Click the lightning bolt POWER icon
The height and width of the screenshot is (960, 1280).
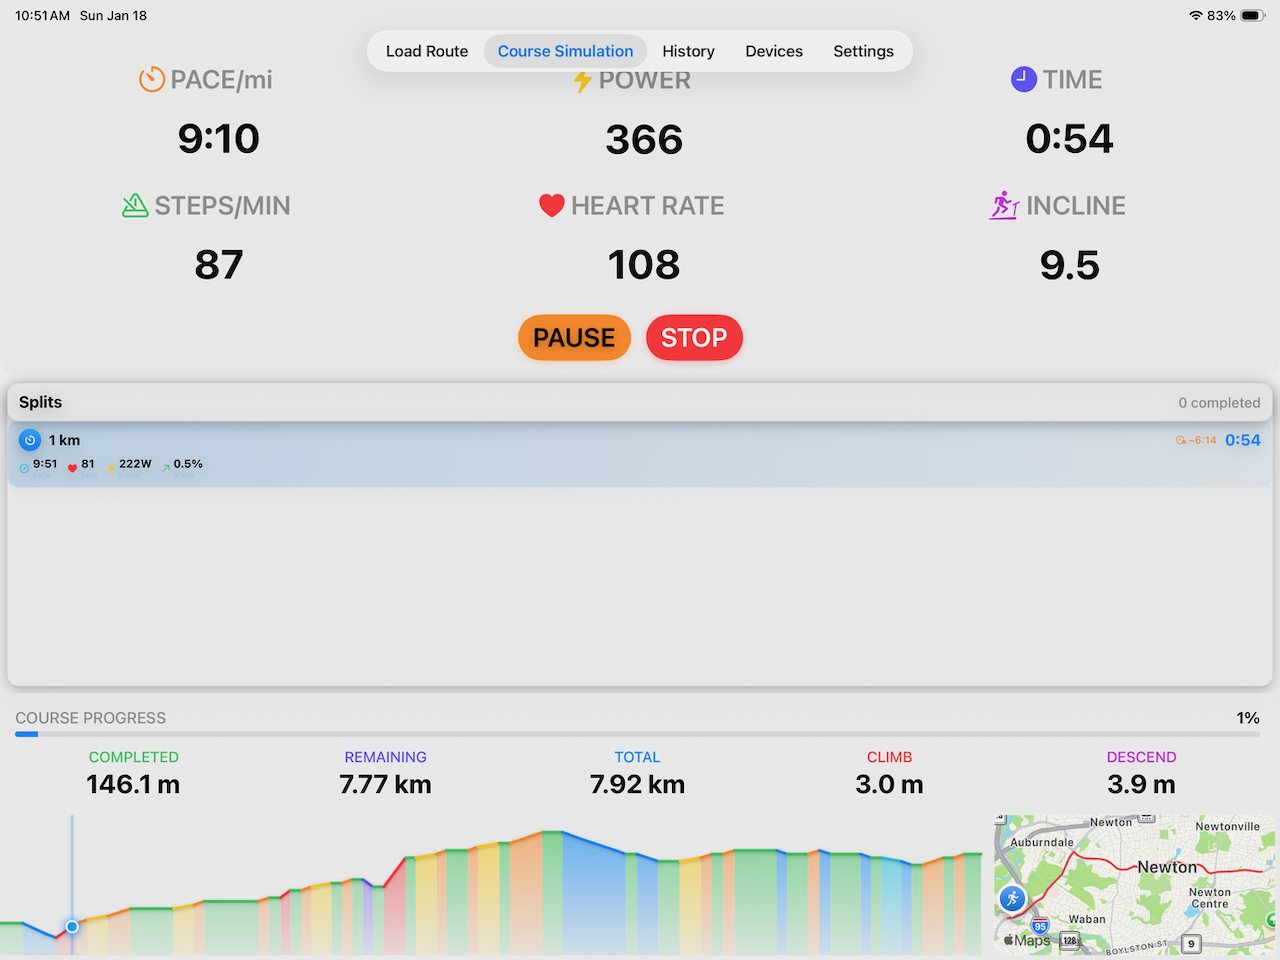[x=583, y=80]
